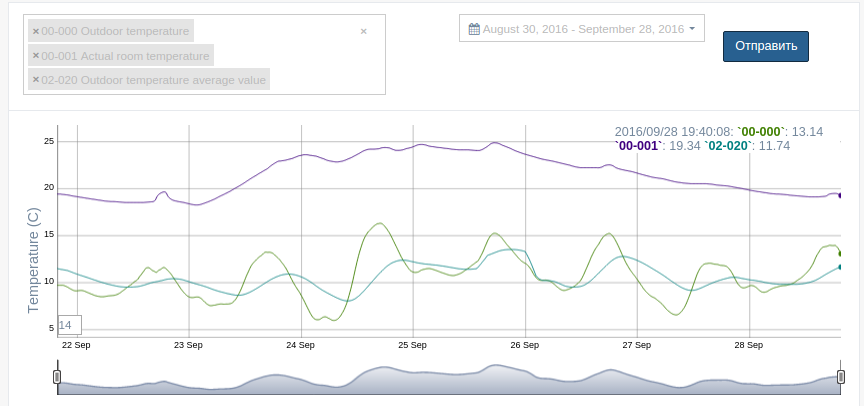
Task: Remove the 02-020 Outdoor temperature average tag
Action: [x=36, y=80]
